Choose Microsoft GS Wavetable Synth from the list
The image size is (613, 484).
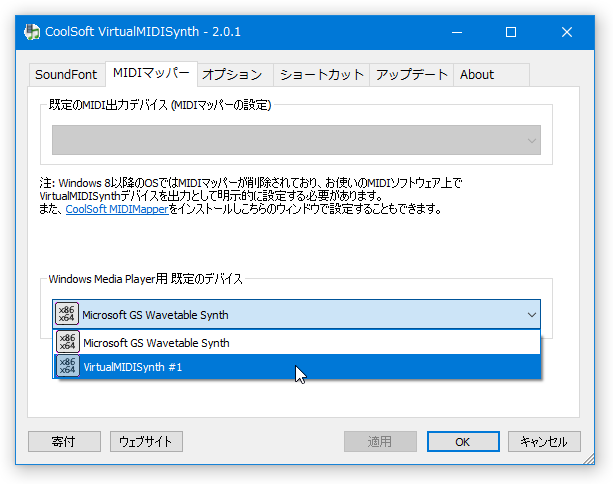coord(297,342)
